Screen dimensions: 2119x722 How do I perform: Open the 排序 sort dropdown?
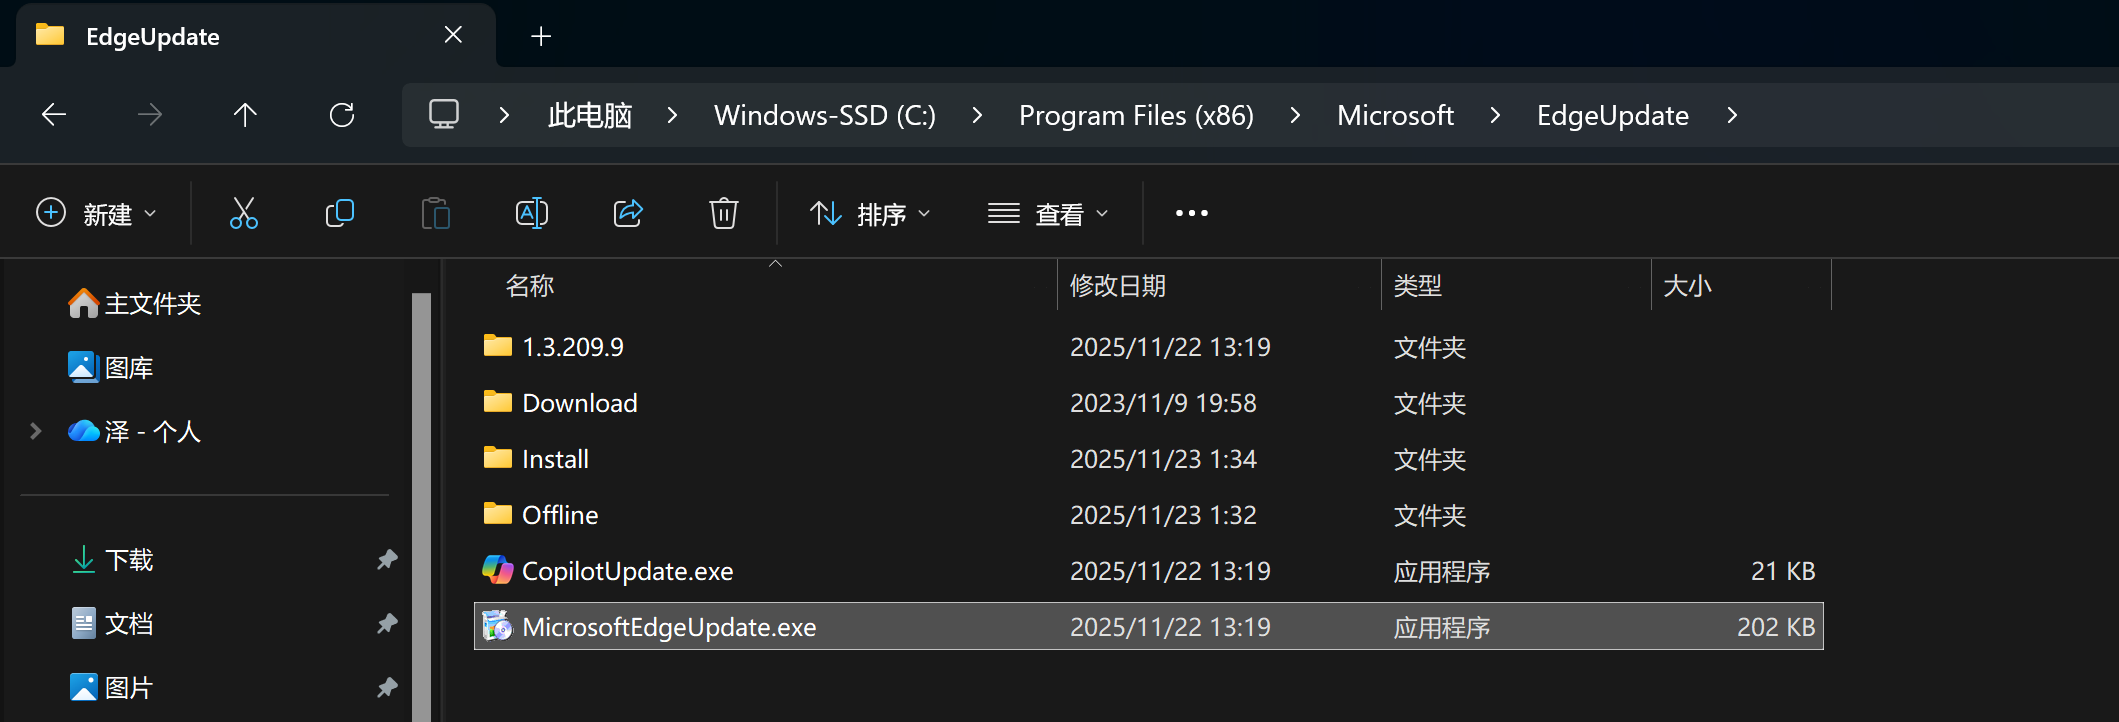[870, 213]
